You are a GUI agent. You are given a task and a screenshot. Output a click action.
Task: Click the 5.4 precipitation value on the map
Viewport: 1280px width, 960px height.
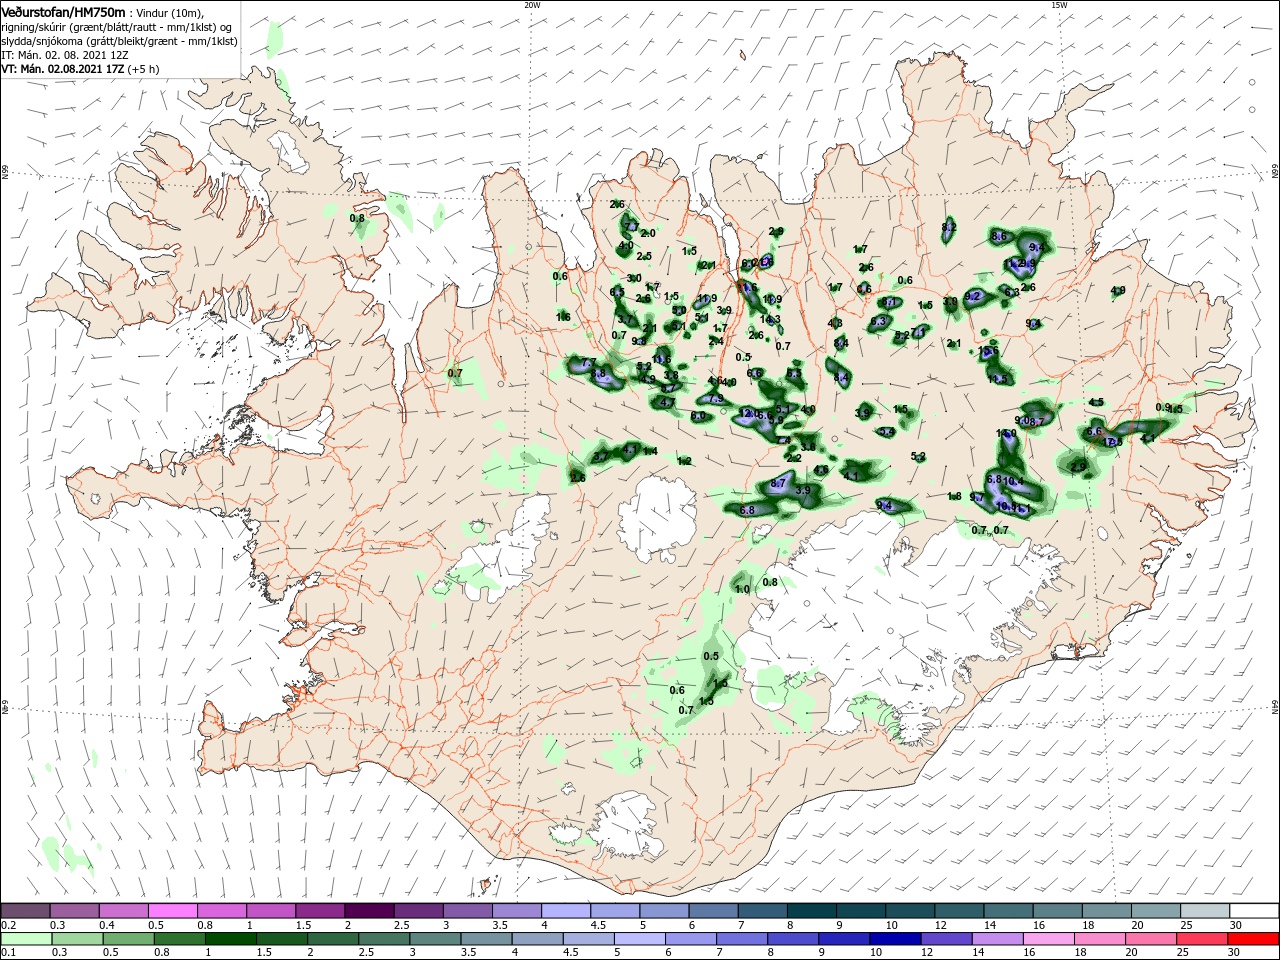[886, 432]
